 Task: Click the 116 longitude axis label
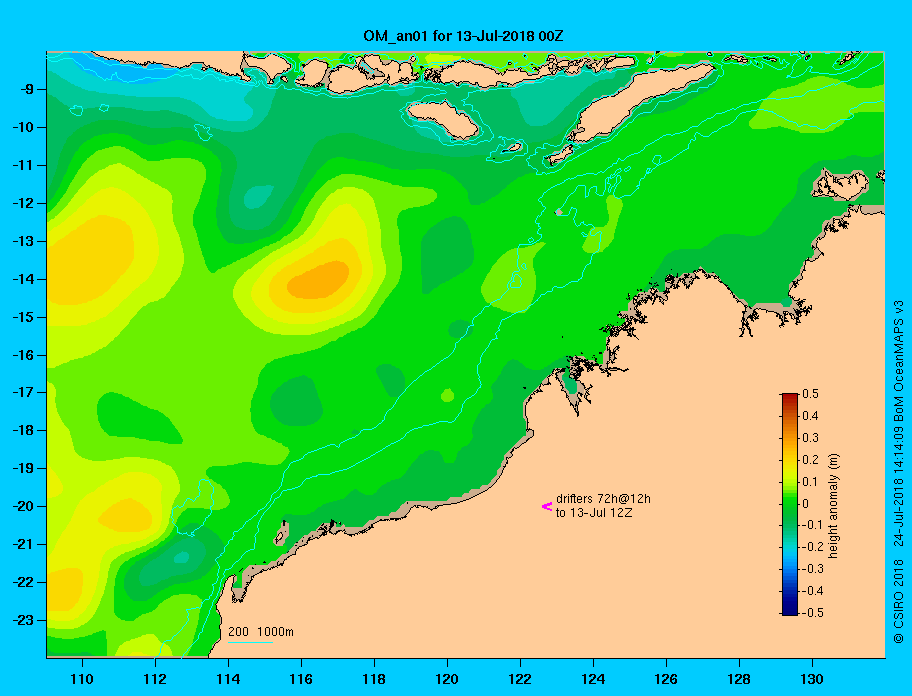click(301, 679)
